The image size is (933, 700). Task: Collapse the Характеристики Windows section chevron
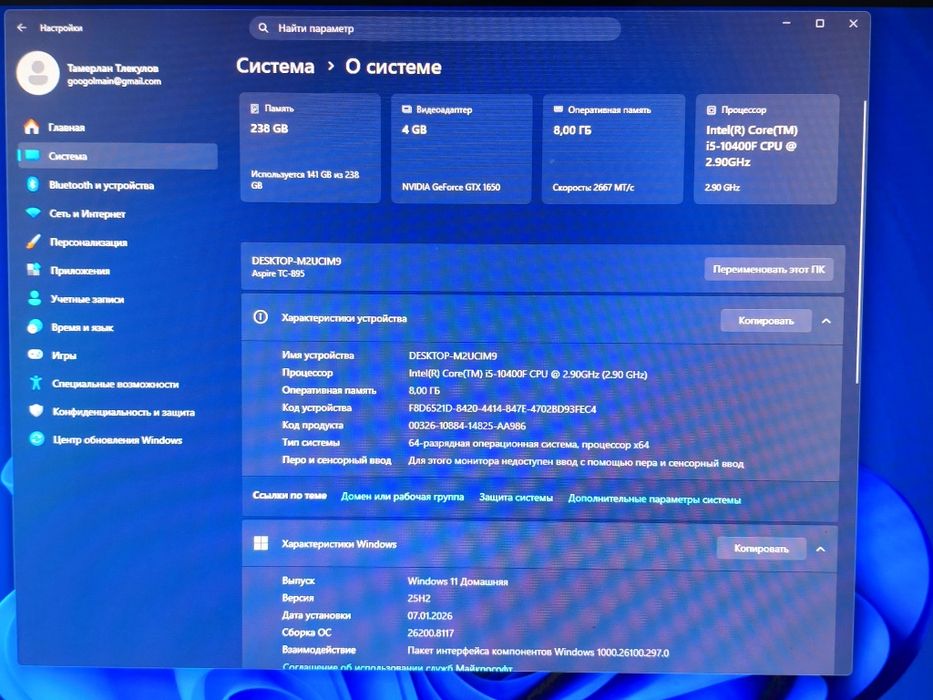821,549
